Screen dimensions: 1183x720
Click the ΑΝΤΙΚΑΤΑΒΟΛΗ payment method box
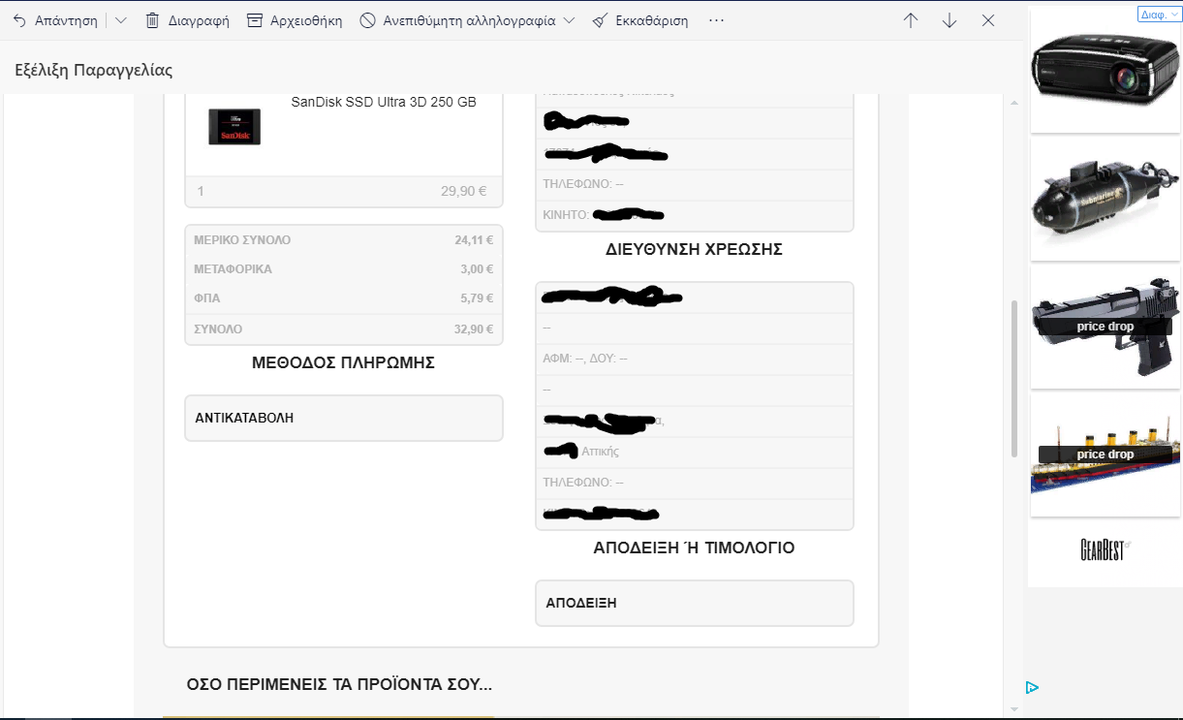[x=344, y=418]
